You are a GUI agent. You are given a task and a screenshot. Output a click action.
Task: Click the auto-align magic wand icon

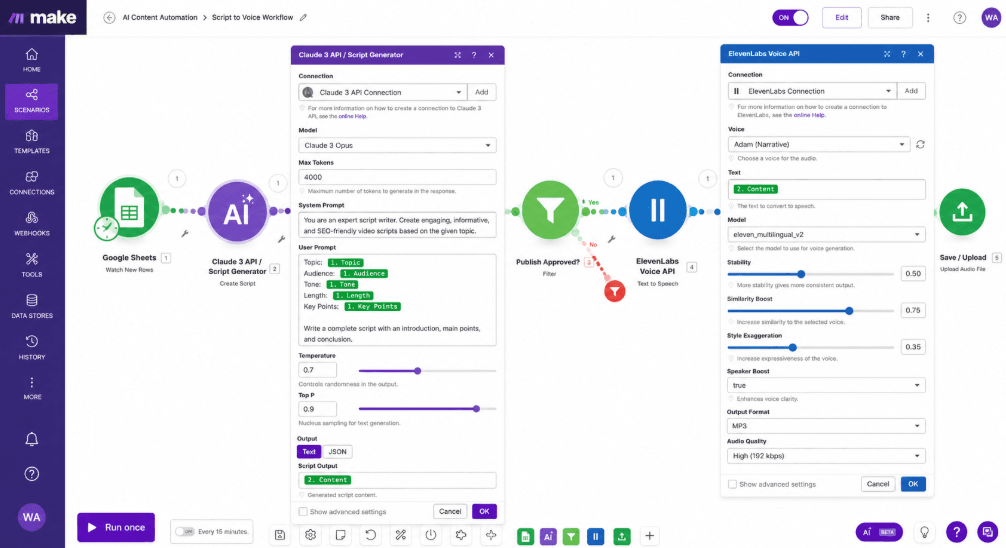point(401,535)
